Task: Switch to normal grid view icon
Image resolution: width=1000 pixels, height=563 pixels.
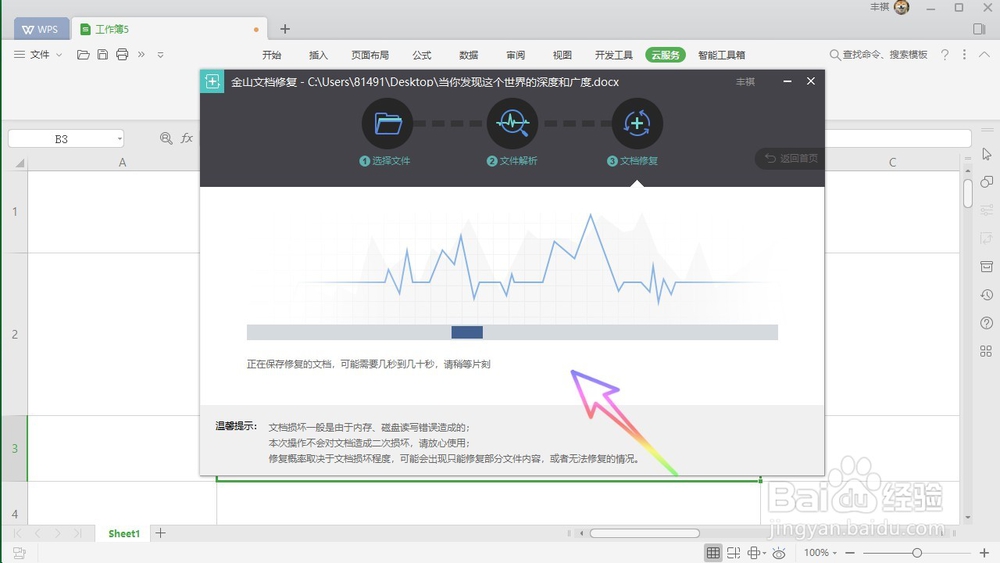Action: point(713,553)
